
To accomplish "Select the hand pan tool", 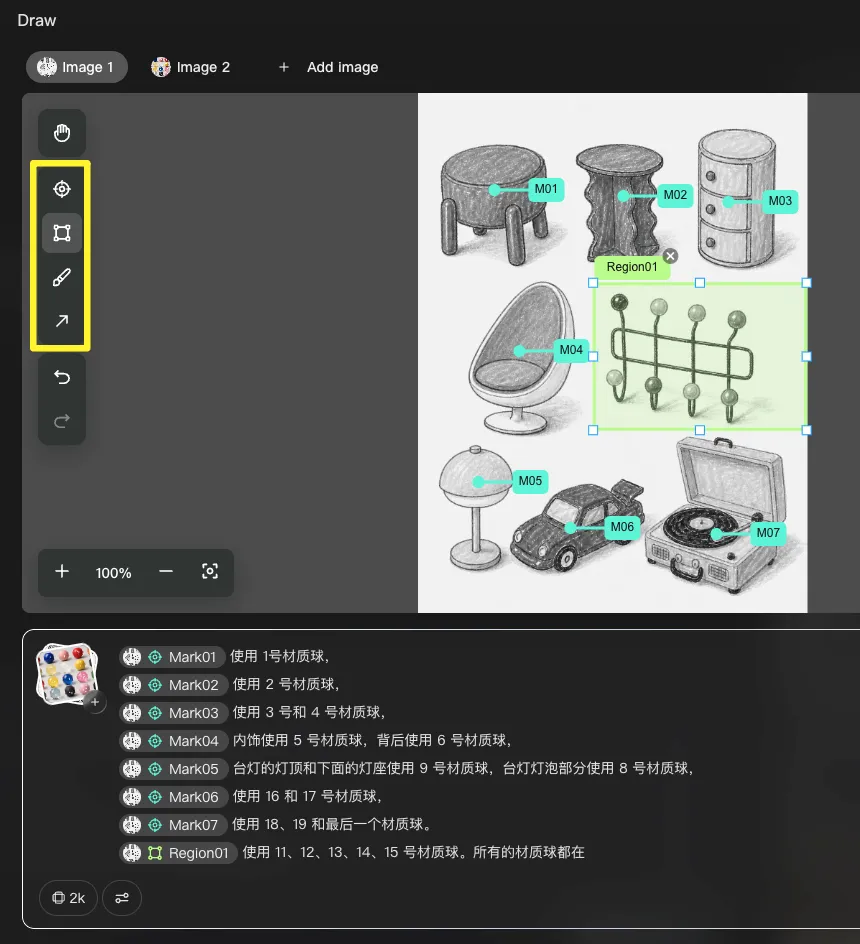I will click(x=62, y=133).
